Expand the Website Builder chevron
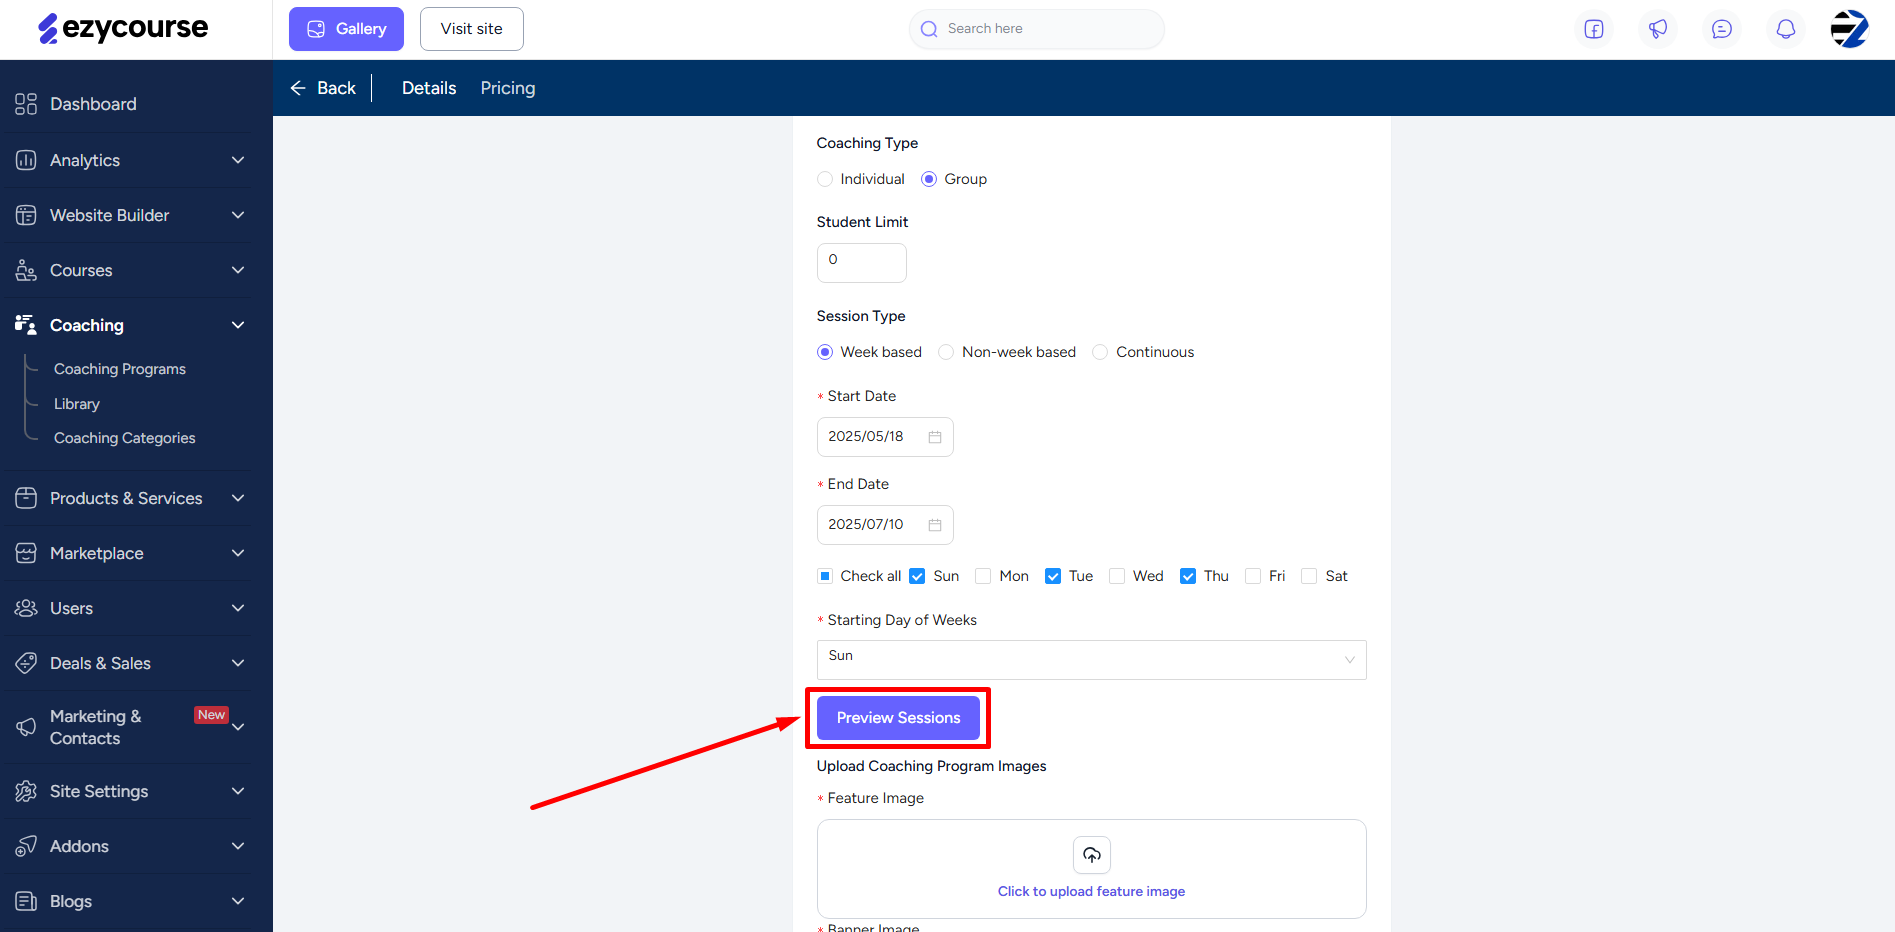The width and height of the screenshot is (1895, 932). click(238, 215)
